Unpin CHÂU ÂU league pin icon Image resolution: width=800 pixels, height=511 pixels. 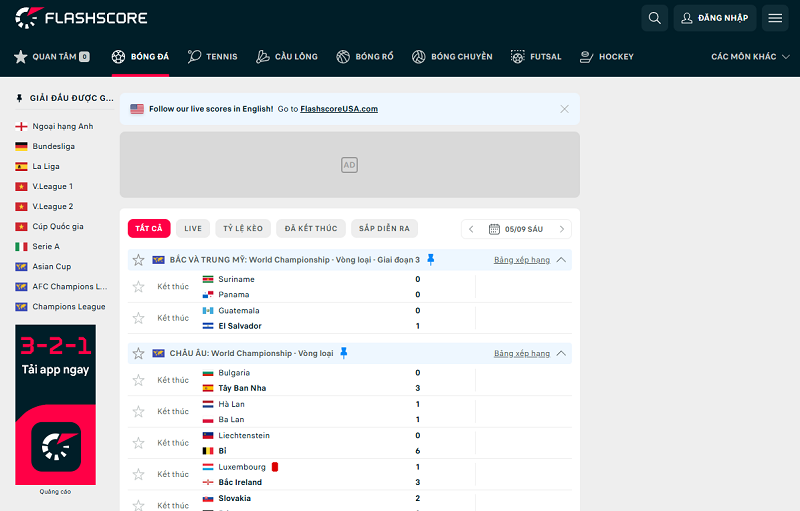(344, 353)
